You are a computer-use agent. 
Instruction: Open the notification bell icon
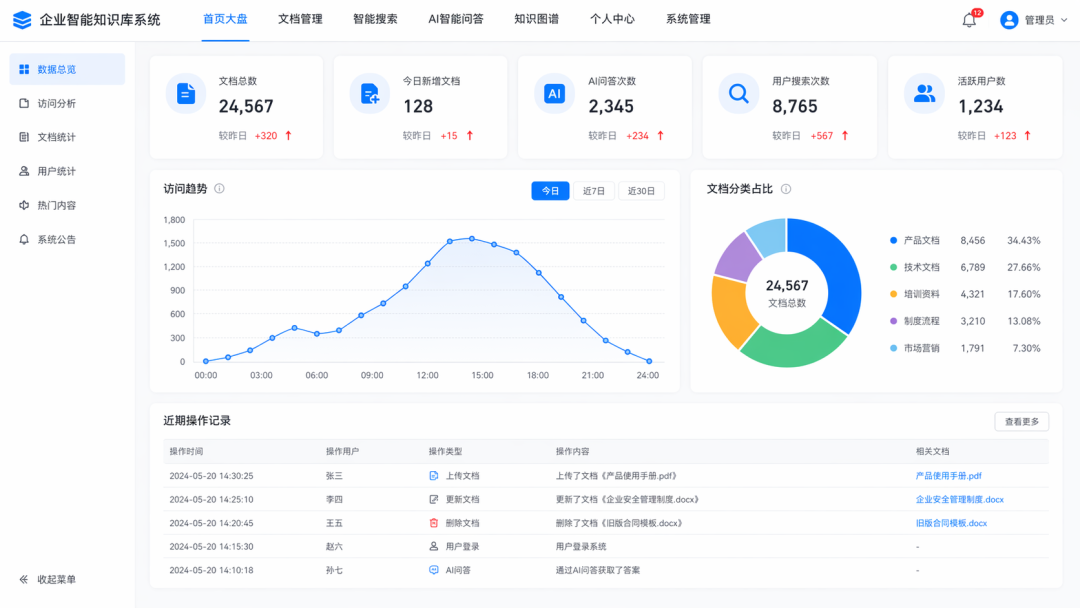[x=969, y=20]
